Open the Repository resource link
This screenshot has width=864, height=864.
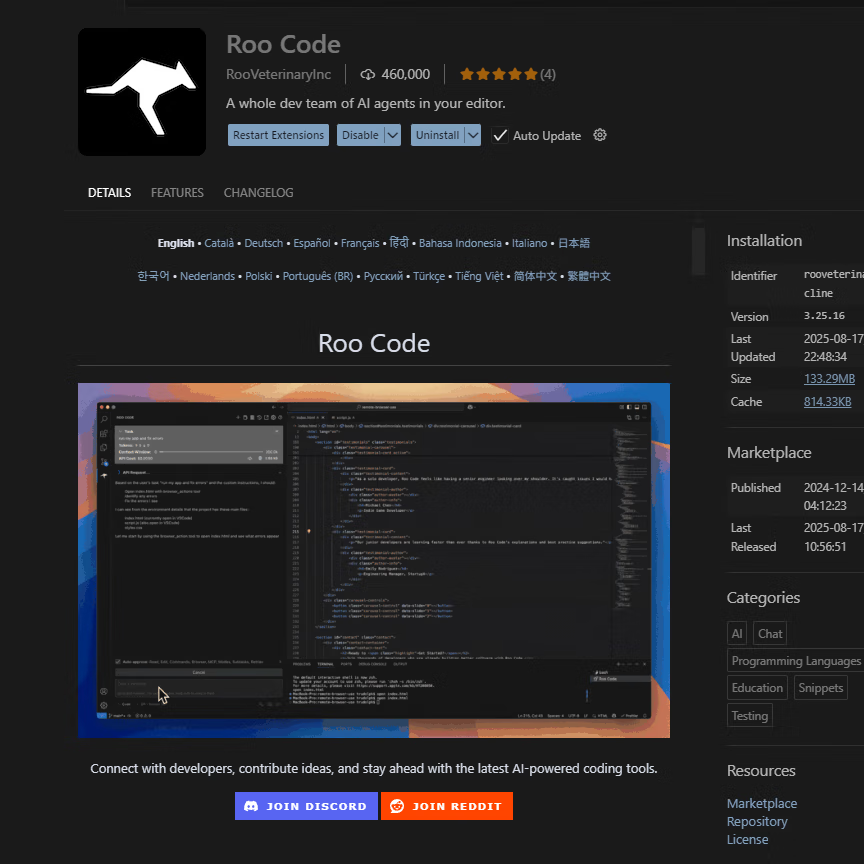(757, 821)
